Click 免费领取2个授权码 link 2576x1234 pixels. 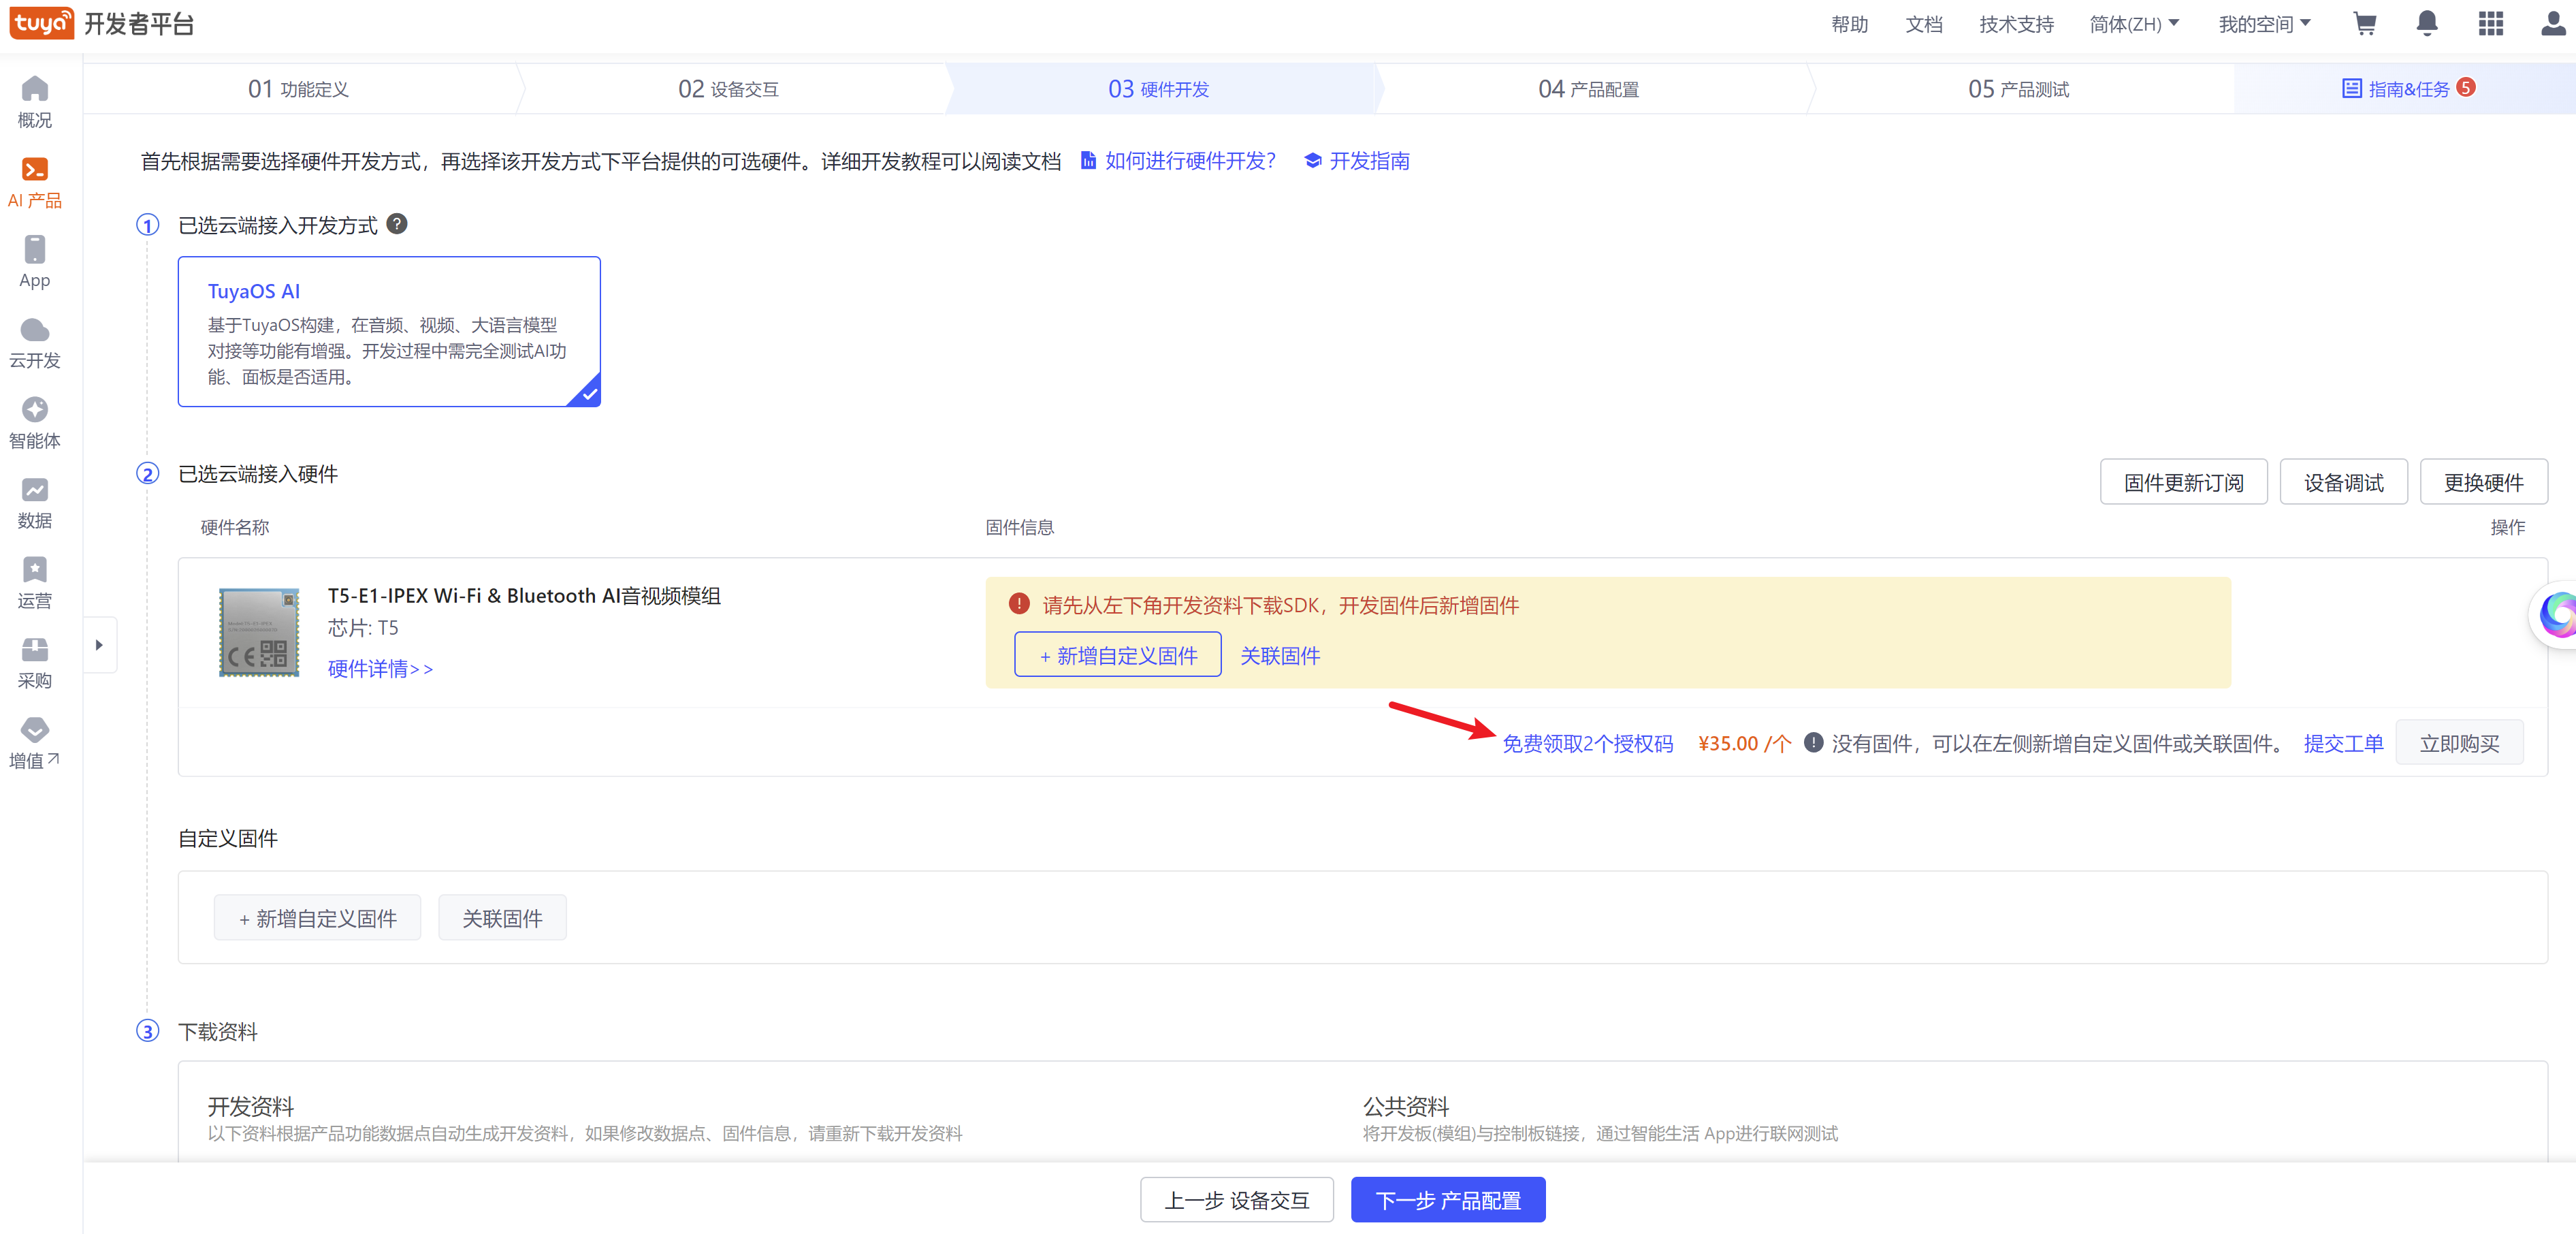click(x=1587, y=743)
